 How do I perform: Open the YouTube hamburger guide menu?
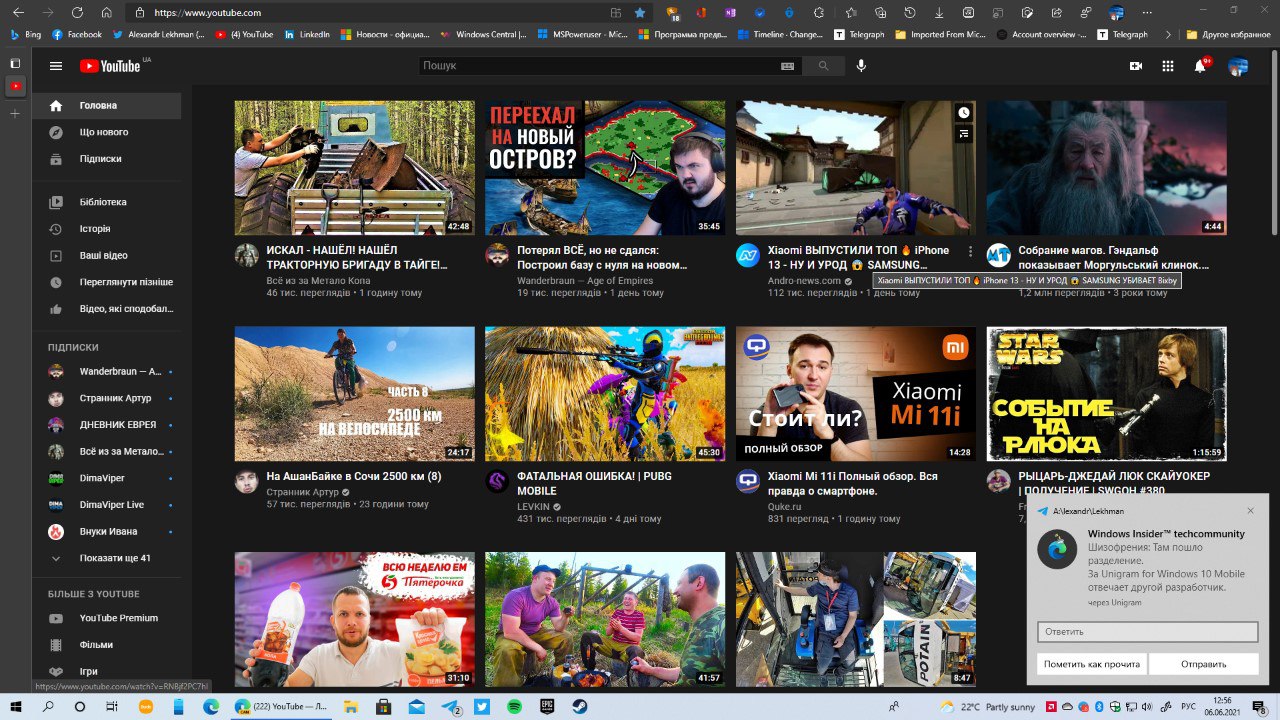tap(56, 66)
